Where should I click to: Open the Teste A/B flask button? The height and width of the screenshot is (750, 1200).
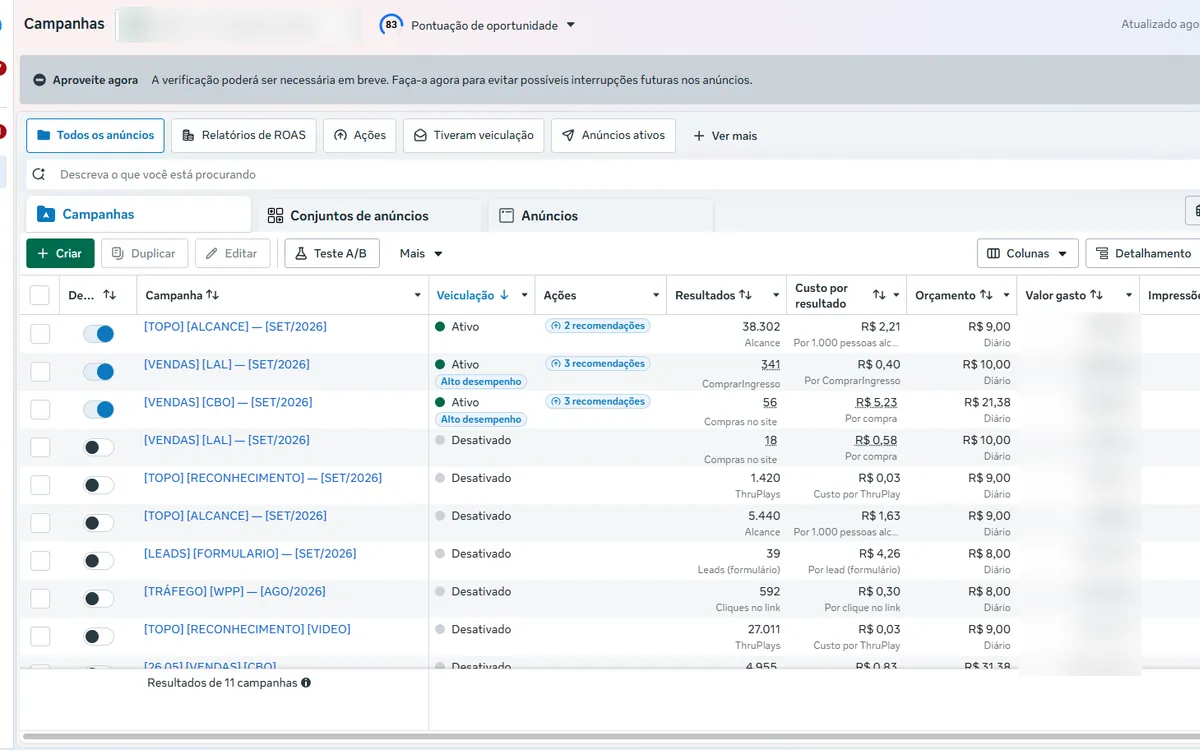331,253
